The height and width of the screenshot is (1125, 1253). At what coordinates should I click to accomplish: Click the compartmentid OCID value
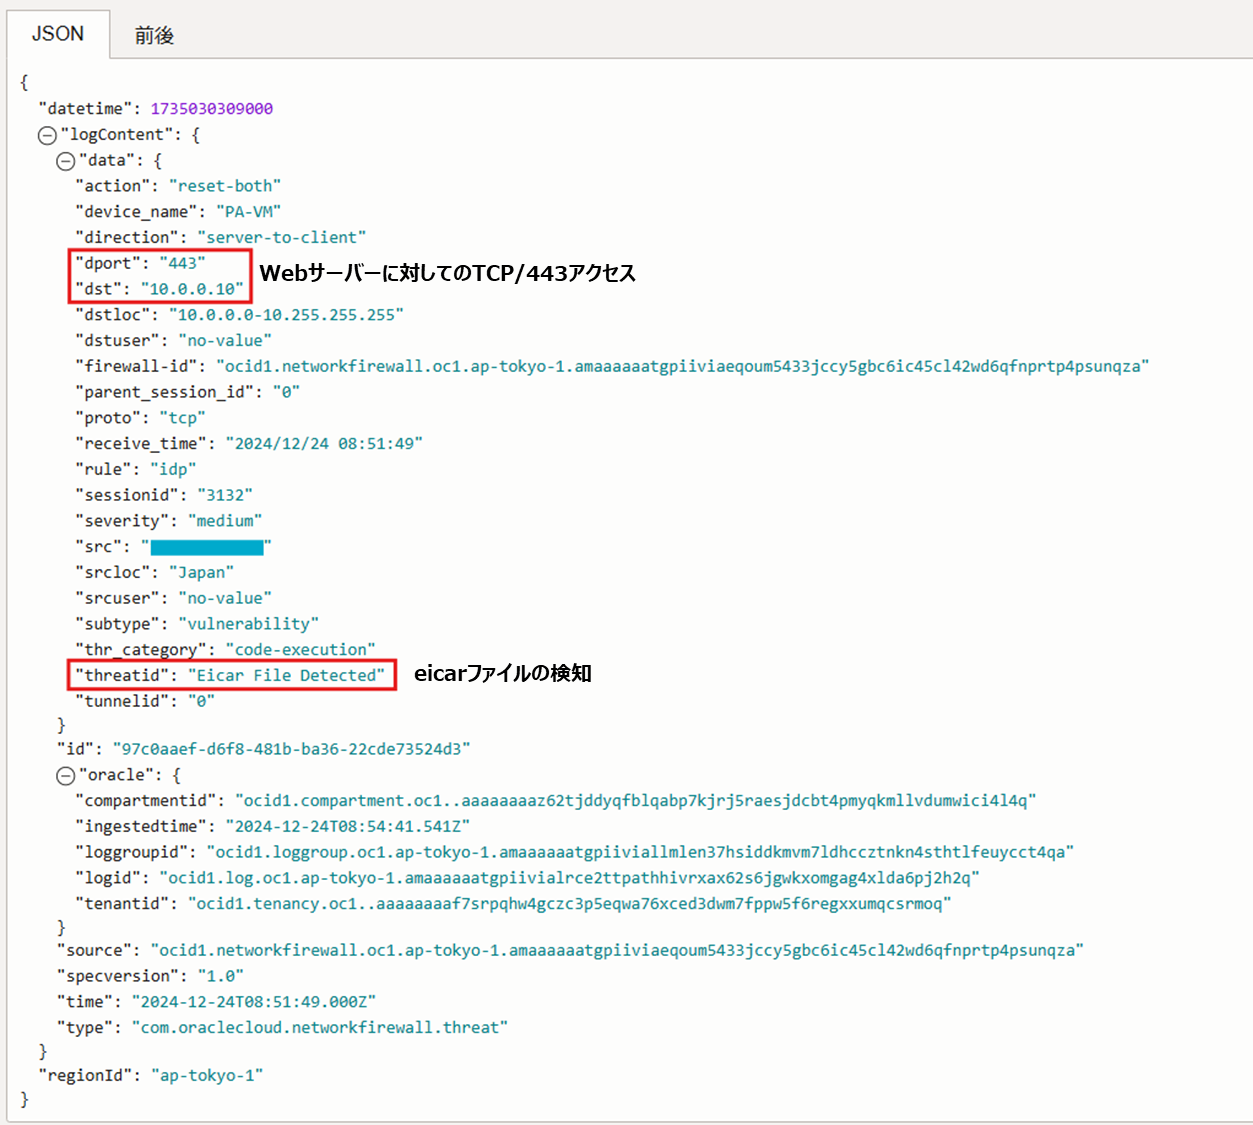click(x=635, y=801)
